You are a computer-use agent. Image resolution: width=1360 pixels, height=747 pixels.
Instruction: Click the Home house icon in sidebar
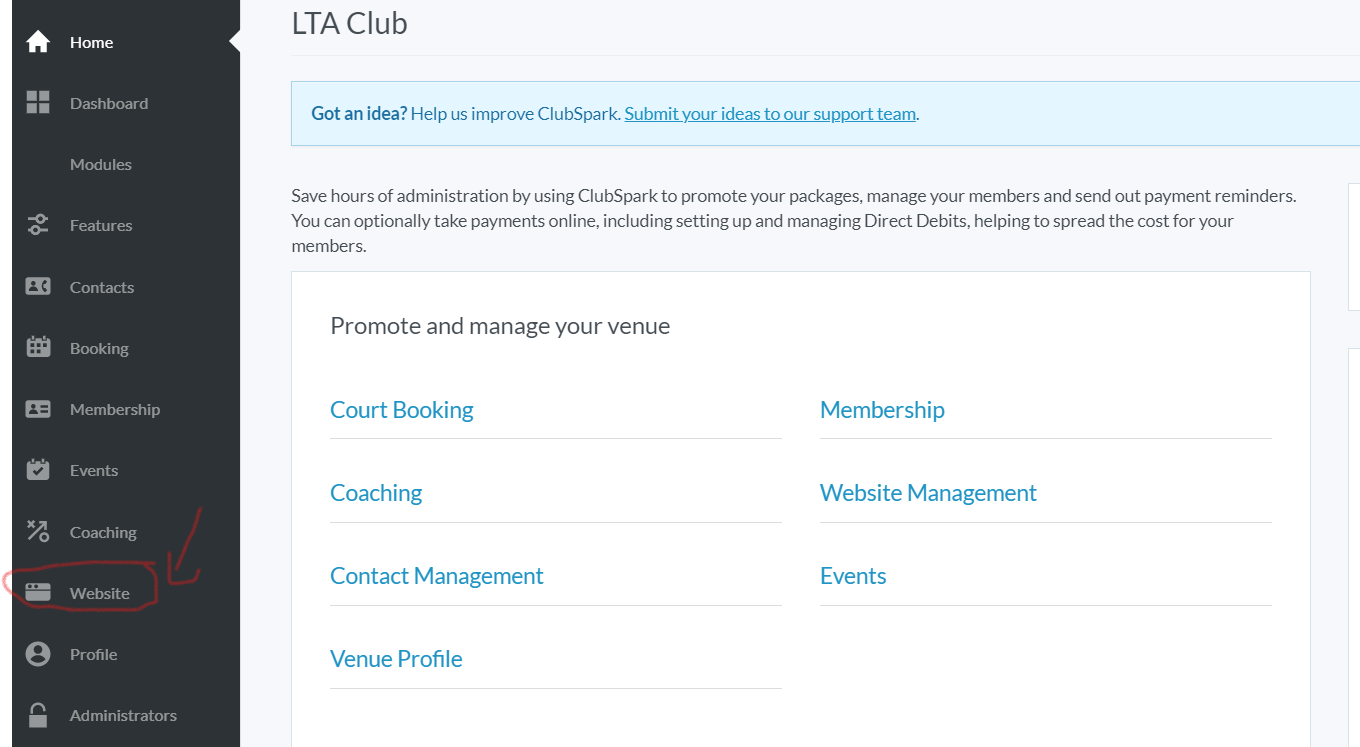38,42
